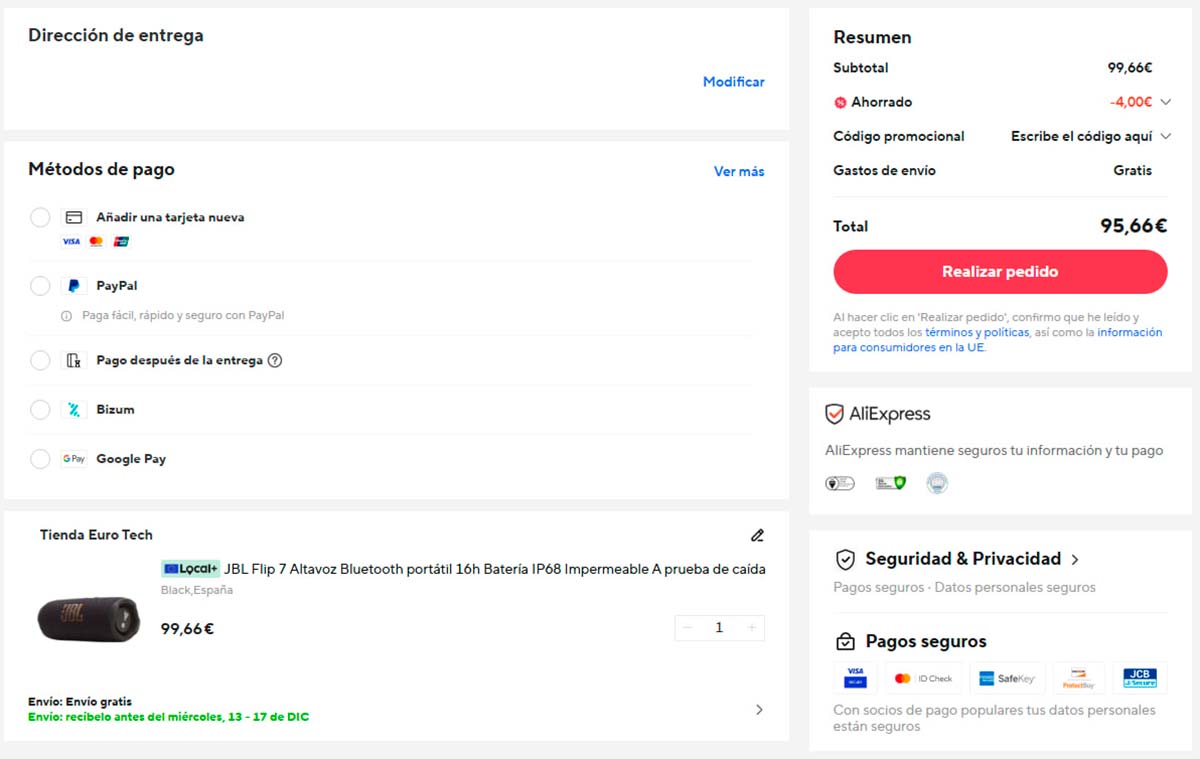Screen dimensions: 1200x759
Task: Choose Pago después de la entrega option
Action: [40, 360]
